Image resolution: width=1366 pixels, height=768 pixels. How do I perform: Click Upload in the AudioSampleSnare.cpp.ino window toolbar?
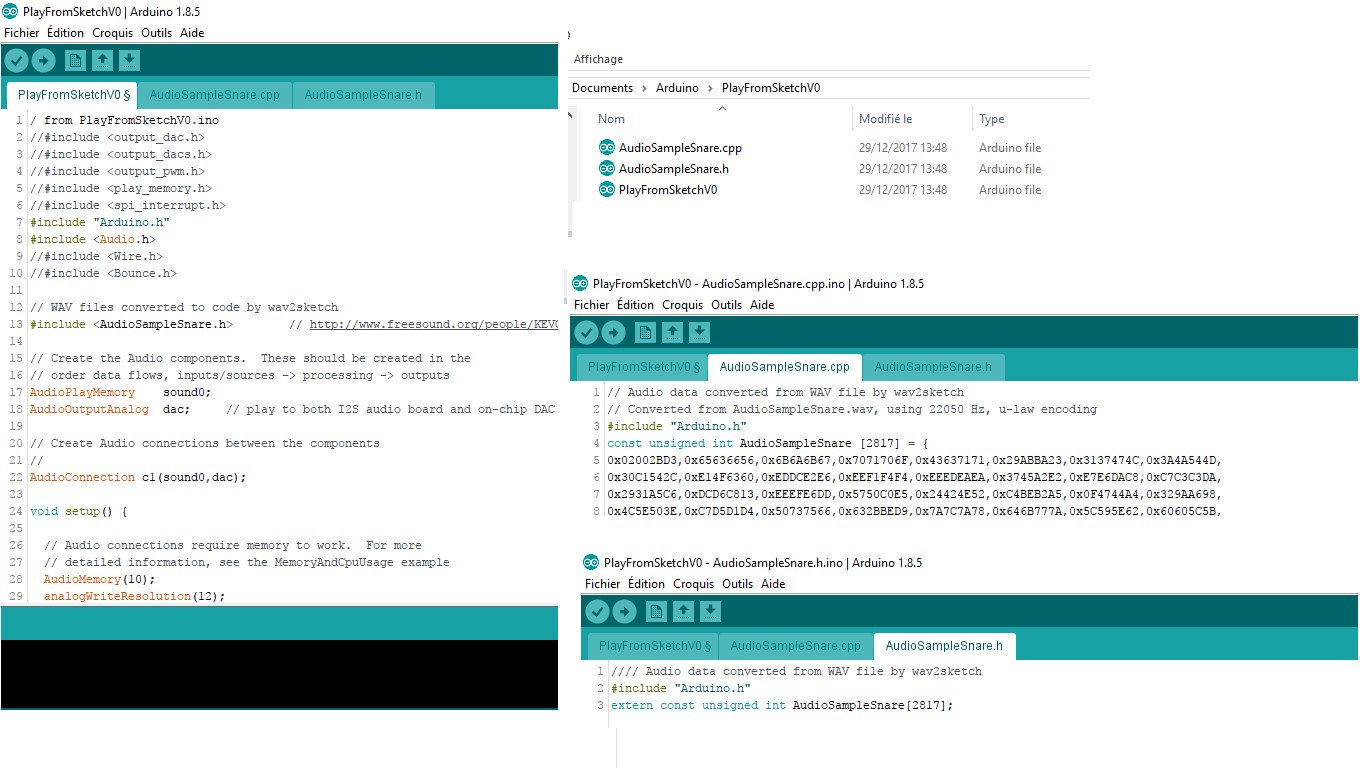tap(614, 333)
